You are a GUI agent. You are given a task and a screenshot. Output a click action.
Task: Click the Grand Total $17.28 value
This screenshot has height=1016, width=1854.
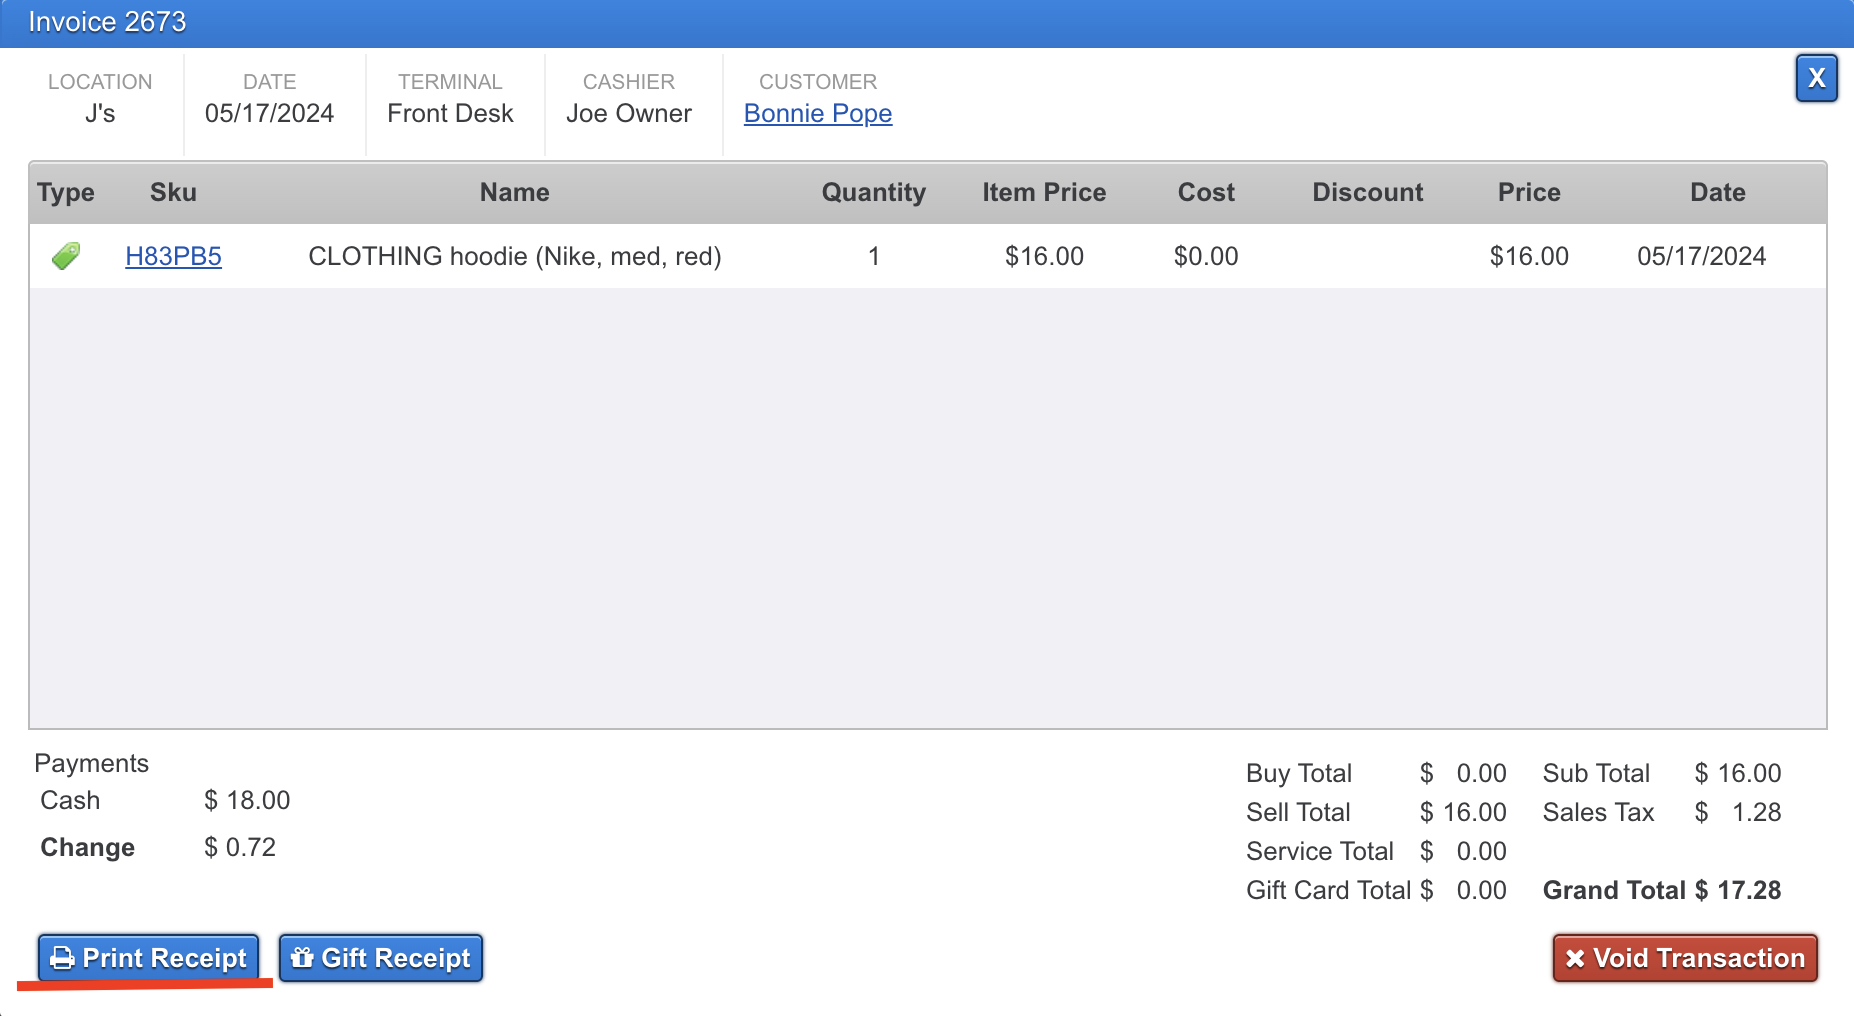pyautogui.click(x=1738, y=890)
